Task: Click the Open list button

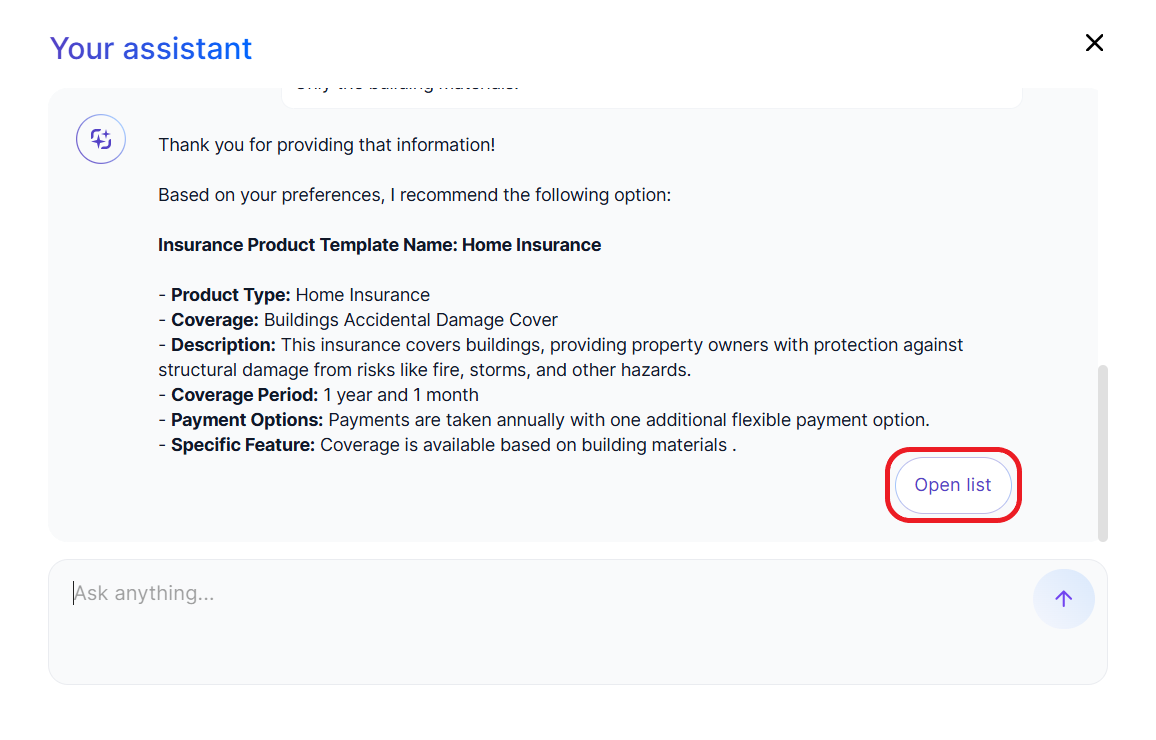Action: pyautogui.click(x=953, y=485)
